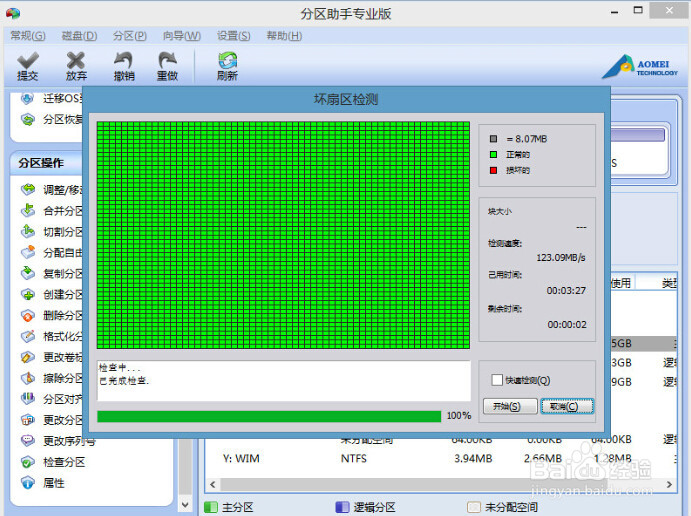Click the gray 8.07MB legend swatch
This screenshot has height=516, width=691.
tap(493, 139)
